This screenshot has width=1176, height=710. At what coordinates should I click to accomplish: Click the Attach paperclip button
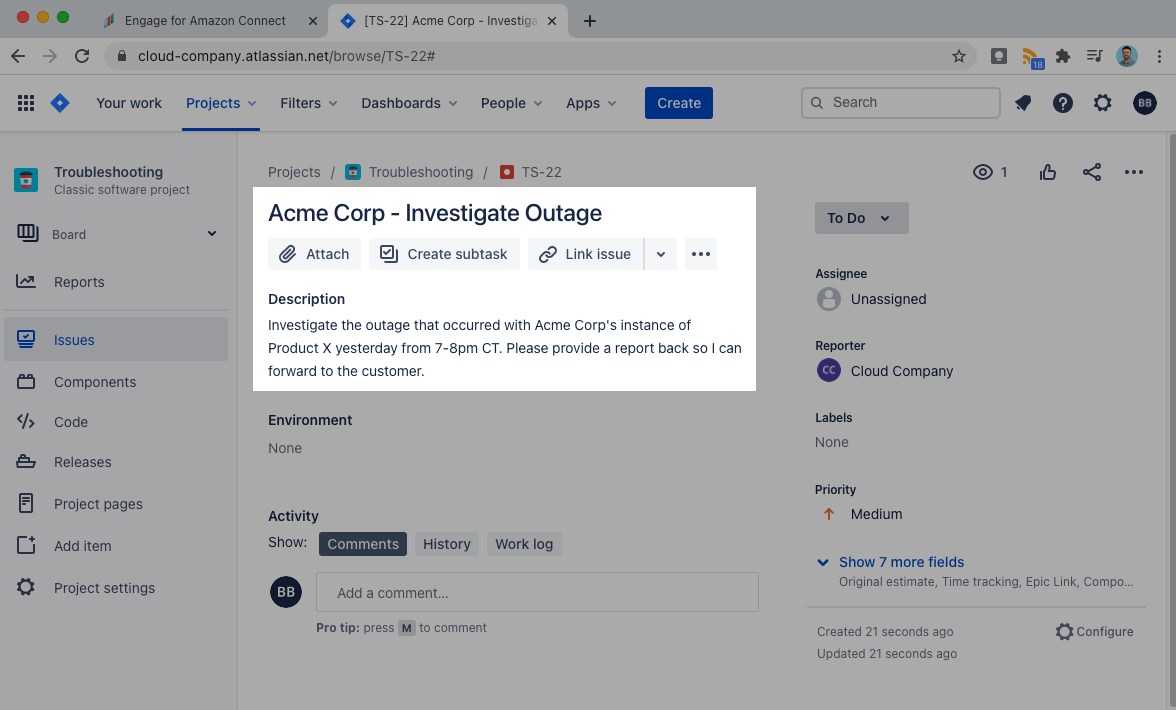(314, 254)
